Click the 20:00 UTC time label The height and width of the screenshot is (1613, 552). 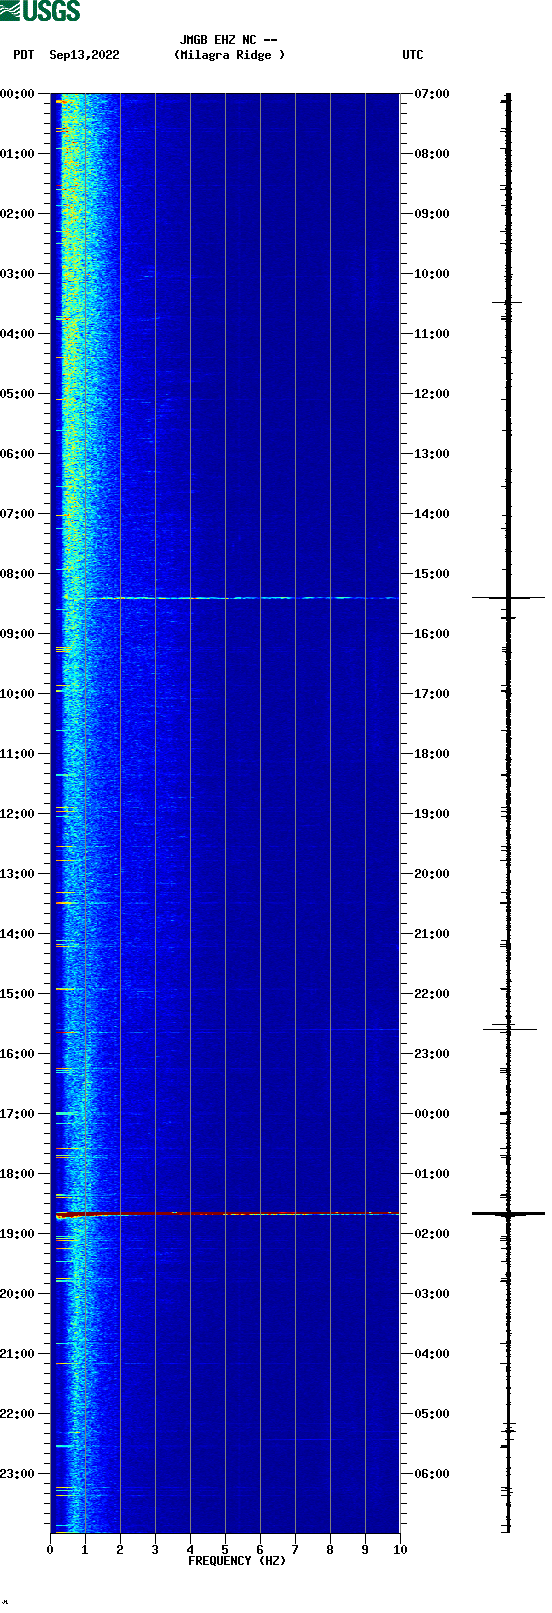432,874
